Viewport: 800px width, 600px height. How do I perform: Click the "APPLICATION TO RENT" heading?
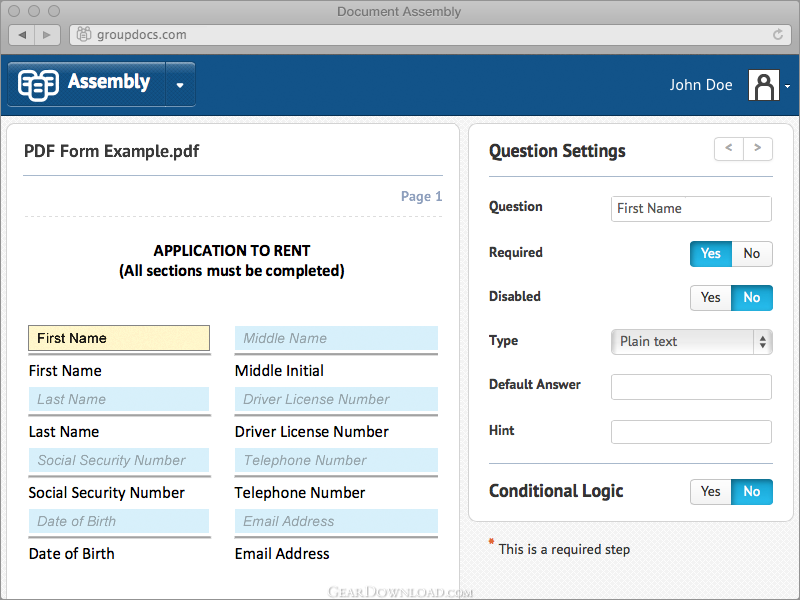232,251
